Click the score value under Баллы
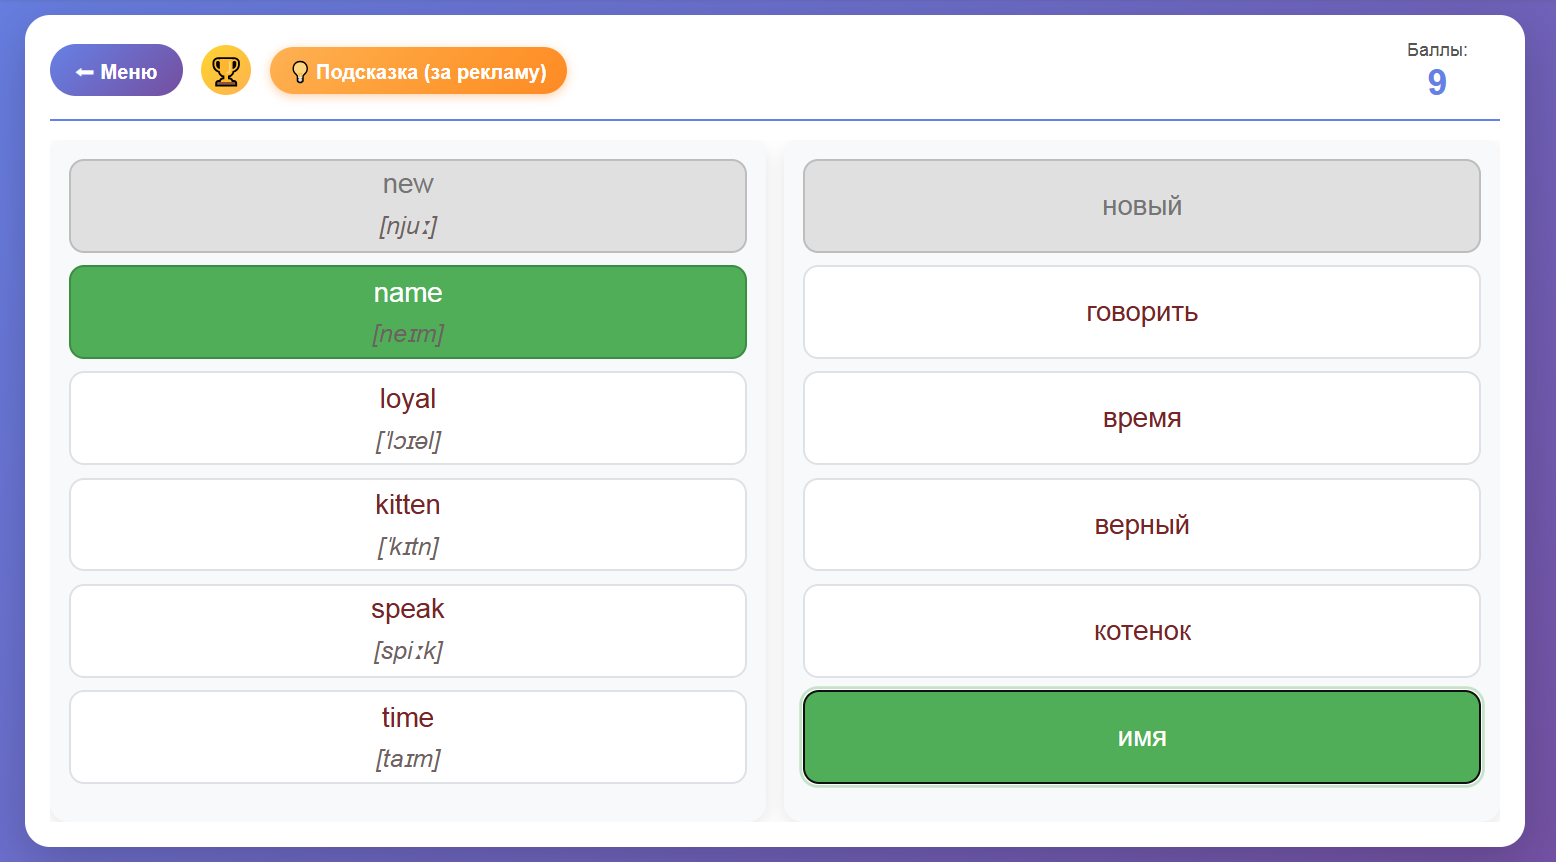The height and width of the screenshot is (862, 1556). pyautogui.click(x=1436, y=82)
